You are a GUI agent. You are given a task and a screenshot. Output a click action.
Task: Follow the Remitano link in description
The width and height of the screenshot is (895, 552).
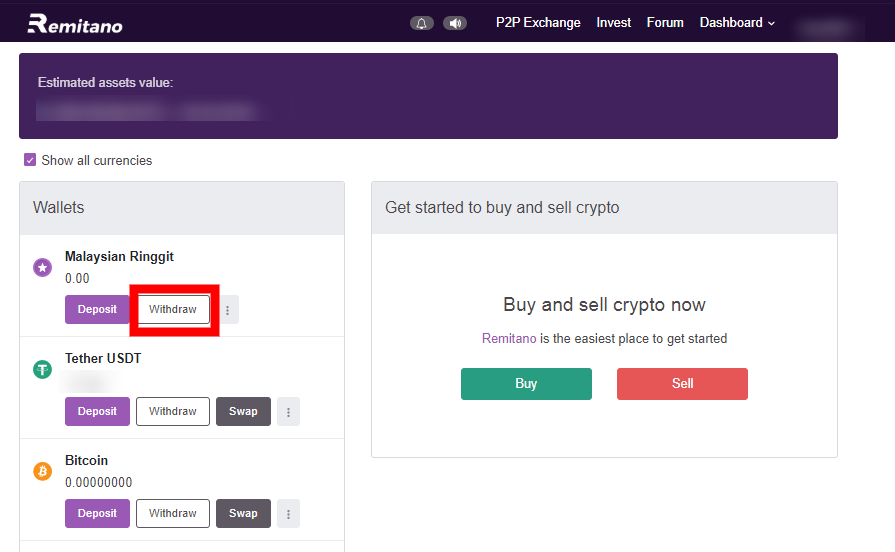coord(508,339)
